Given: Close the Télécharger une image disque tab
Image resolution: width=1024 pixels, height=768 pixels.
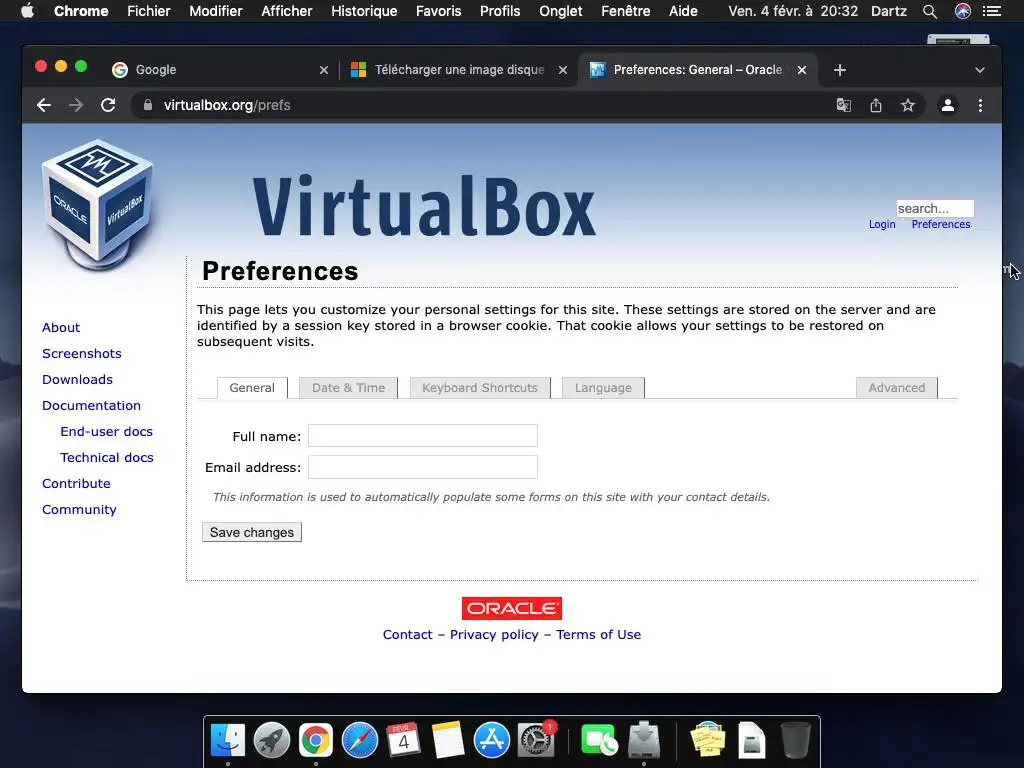Looking at the screenshot, I should (563, 70).
